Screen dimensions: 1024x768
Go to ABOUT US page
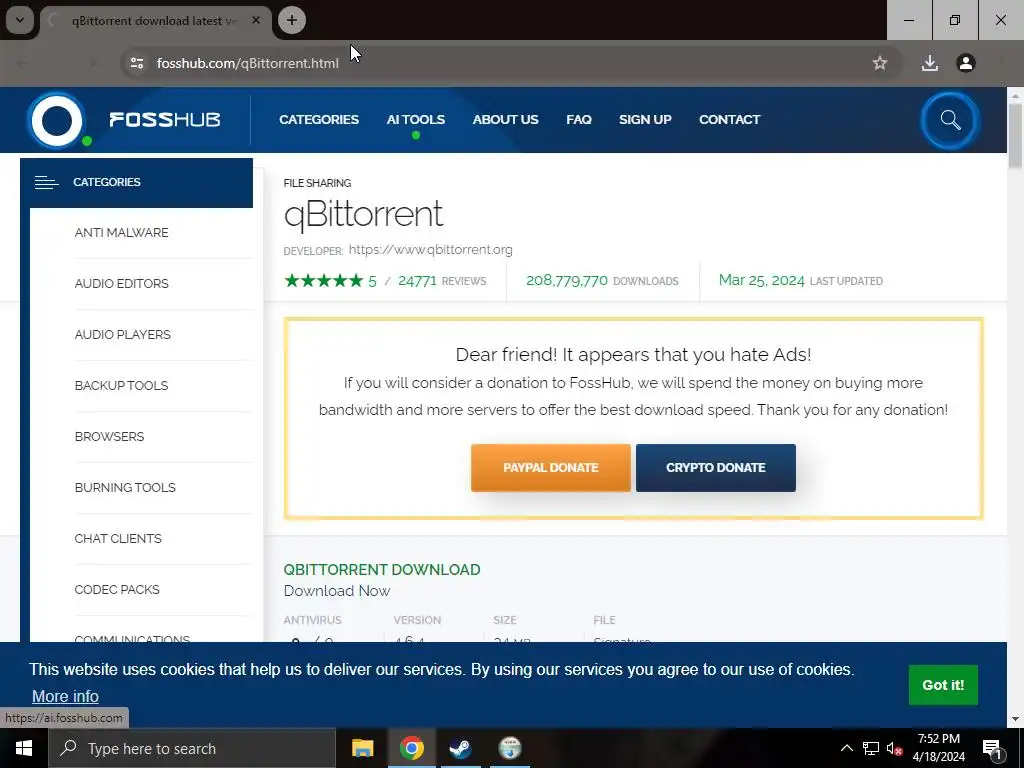click(505, 120)
